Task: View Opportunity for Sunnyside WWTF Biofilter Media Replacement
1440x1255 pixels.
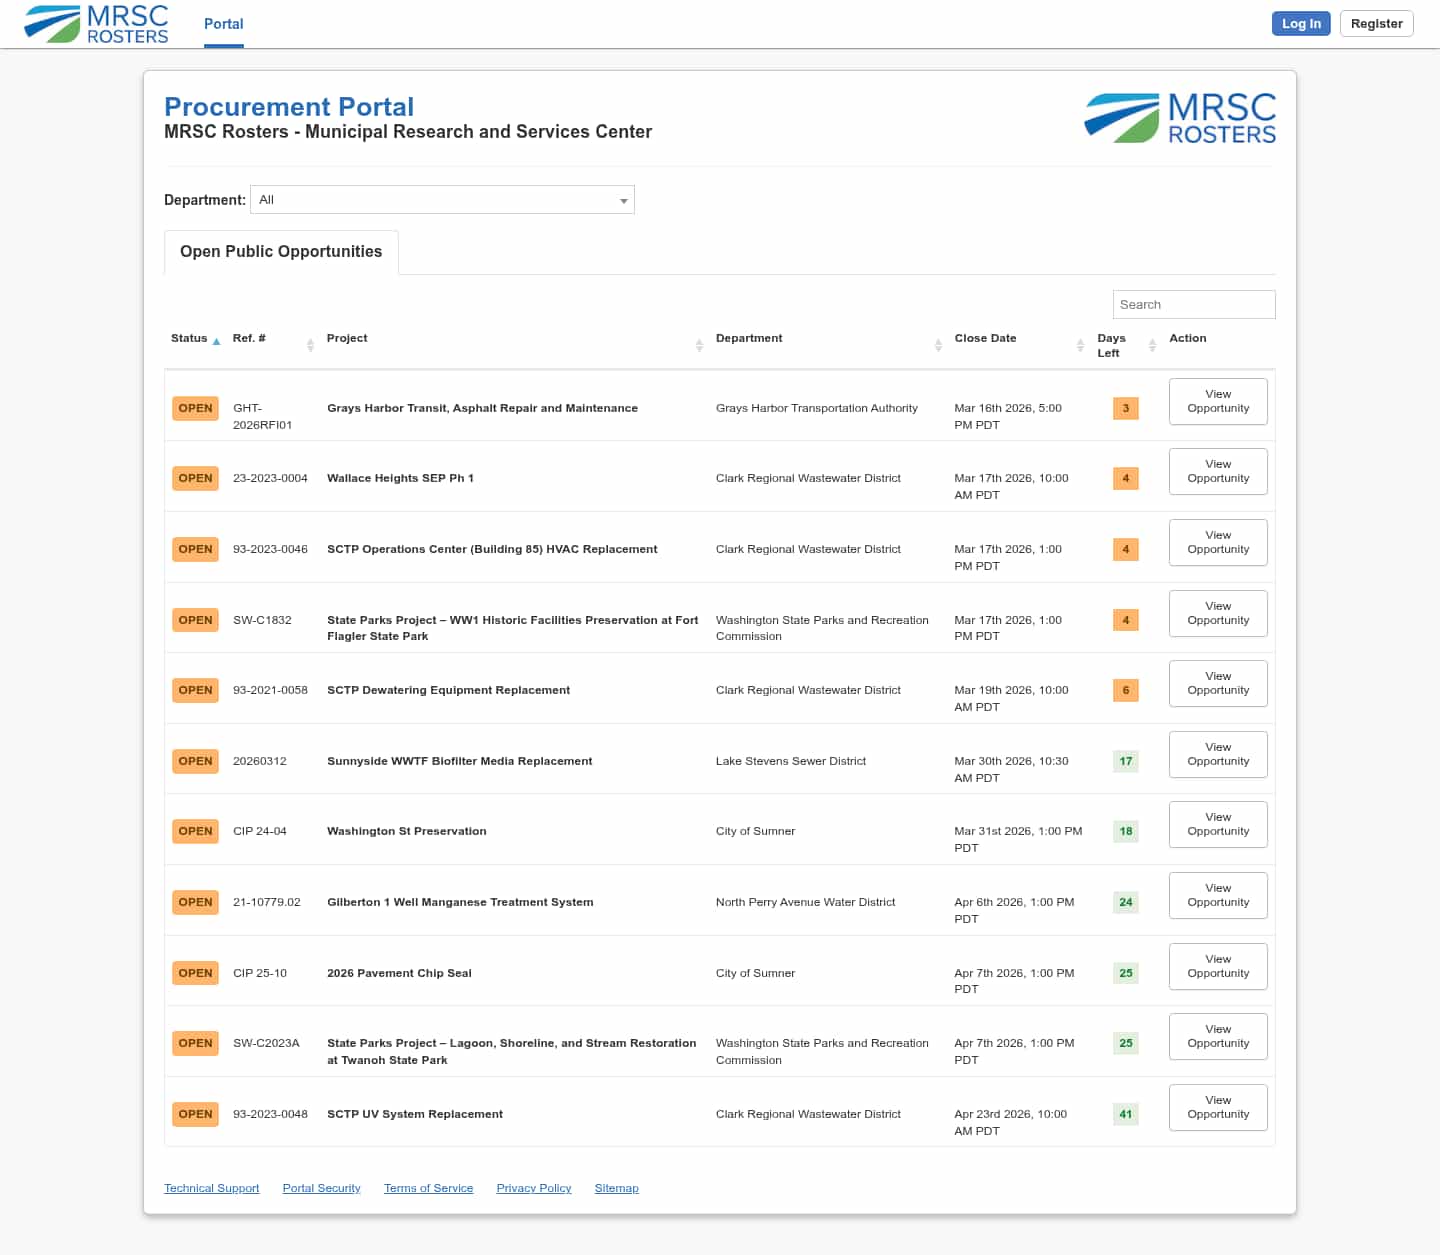Action: pos(1218,754)
